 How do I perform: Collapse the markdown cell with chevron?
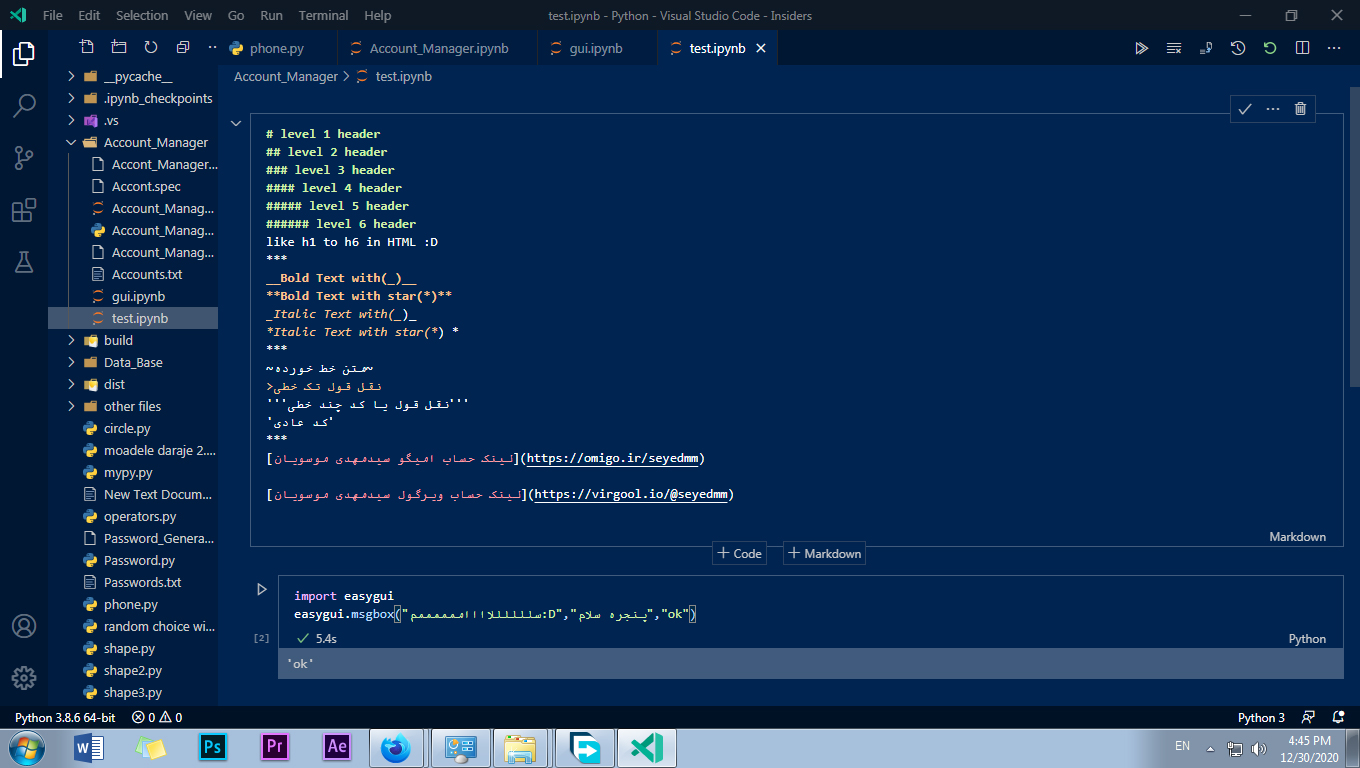(236, 123)
